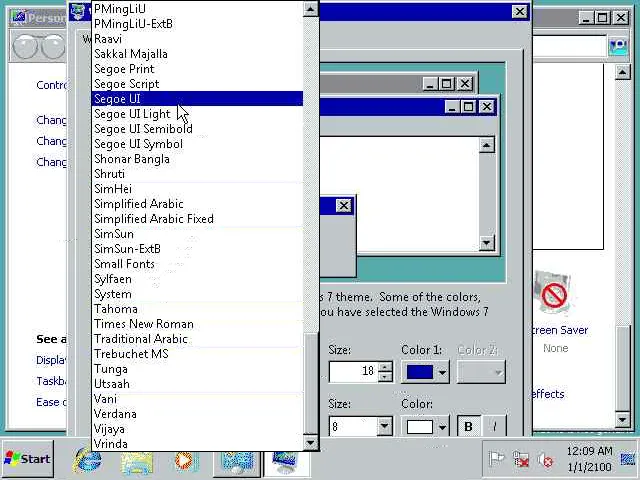Pick Vijaya font

(198, 429)
